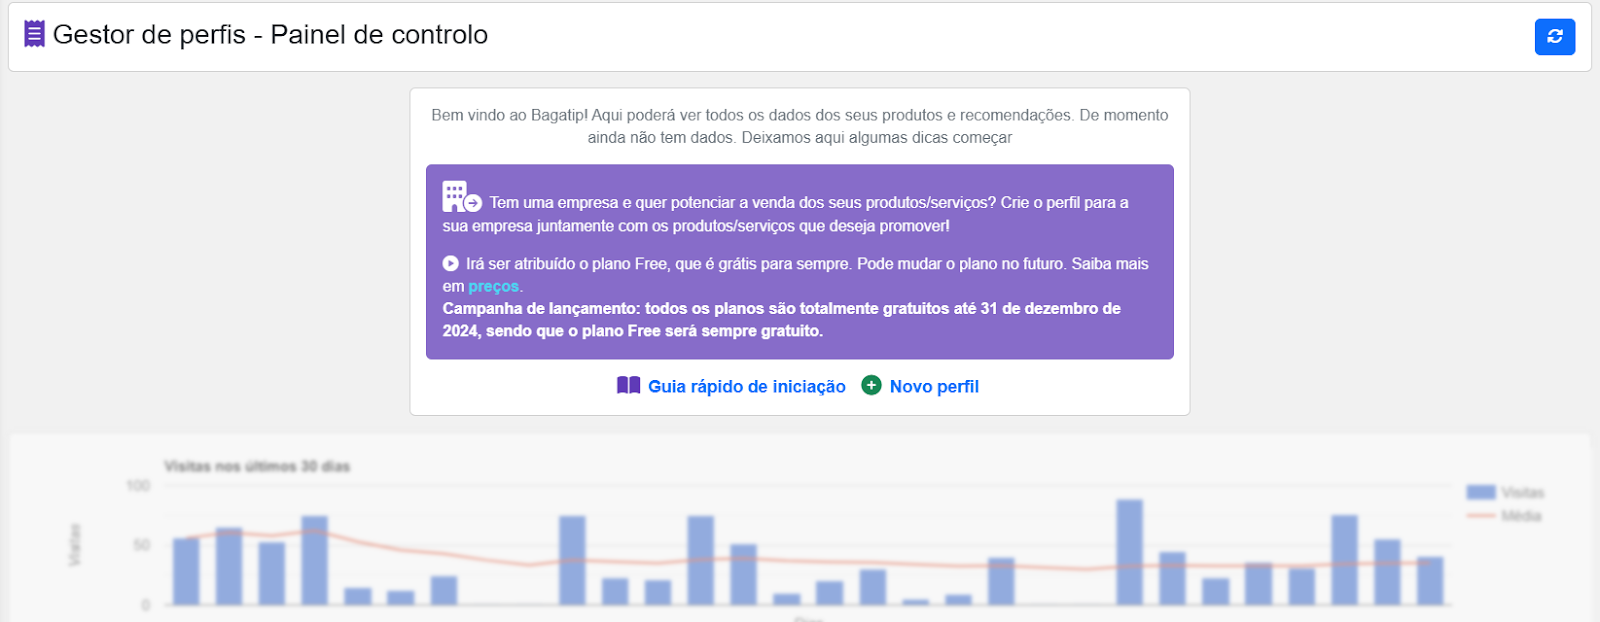
Task: Click the book icon beside Guia rápido
Action: (628, 385)
